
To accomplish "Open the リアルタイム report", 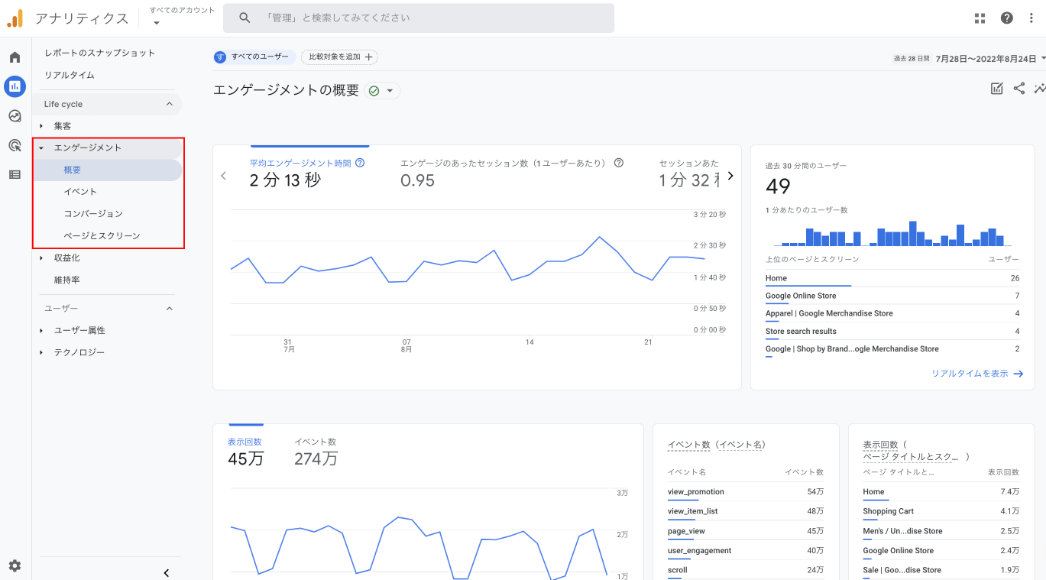I will (69, 75).
